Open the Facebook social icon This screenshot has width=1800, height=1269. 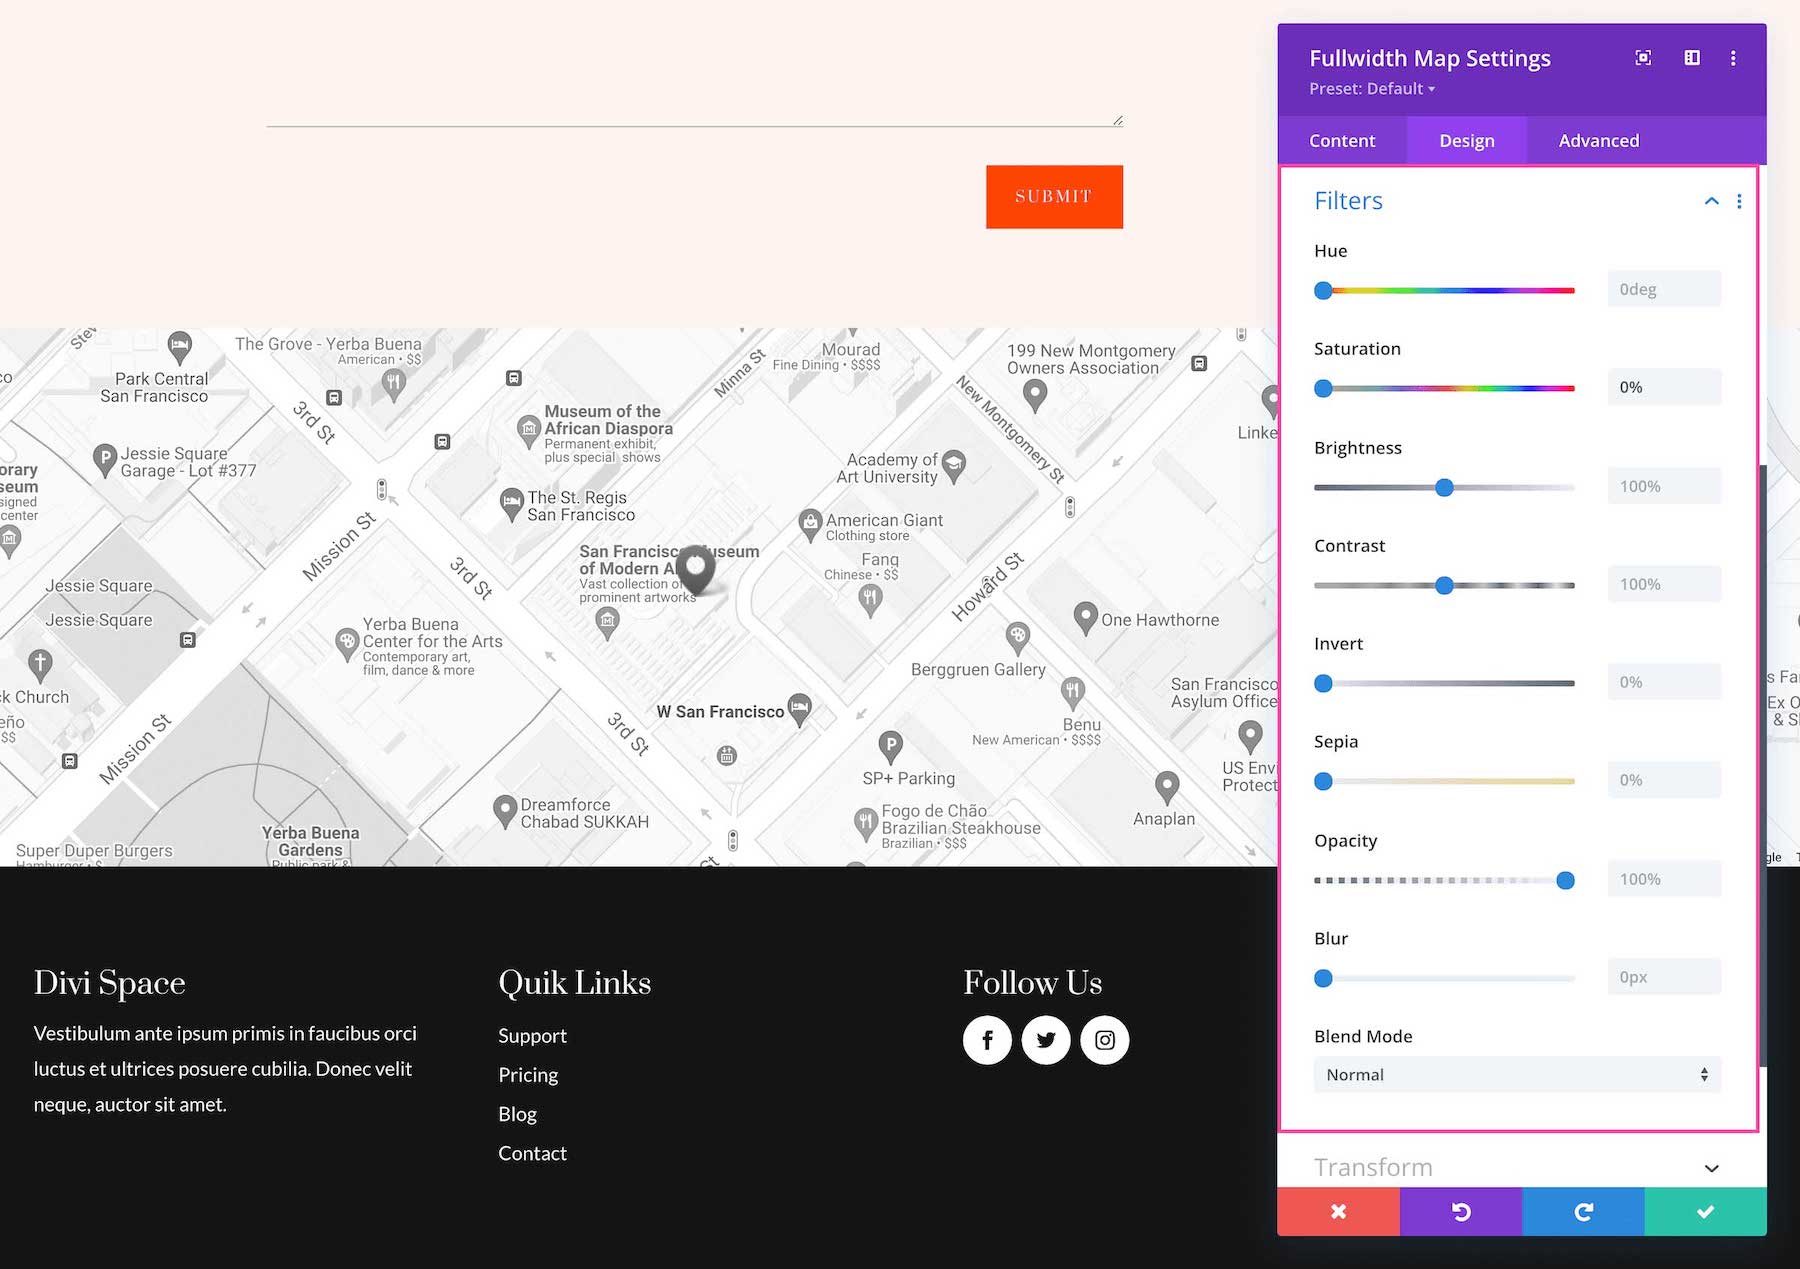(987, 1040)
